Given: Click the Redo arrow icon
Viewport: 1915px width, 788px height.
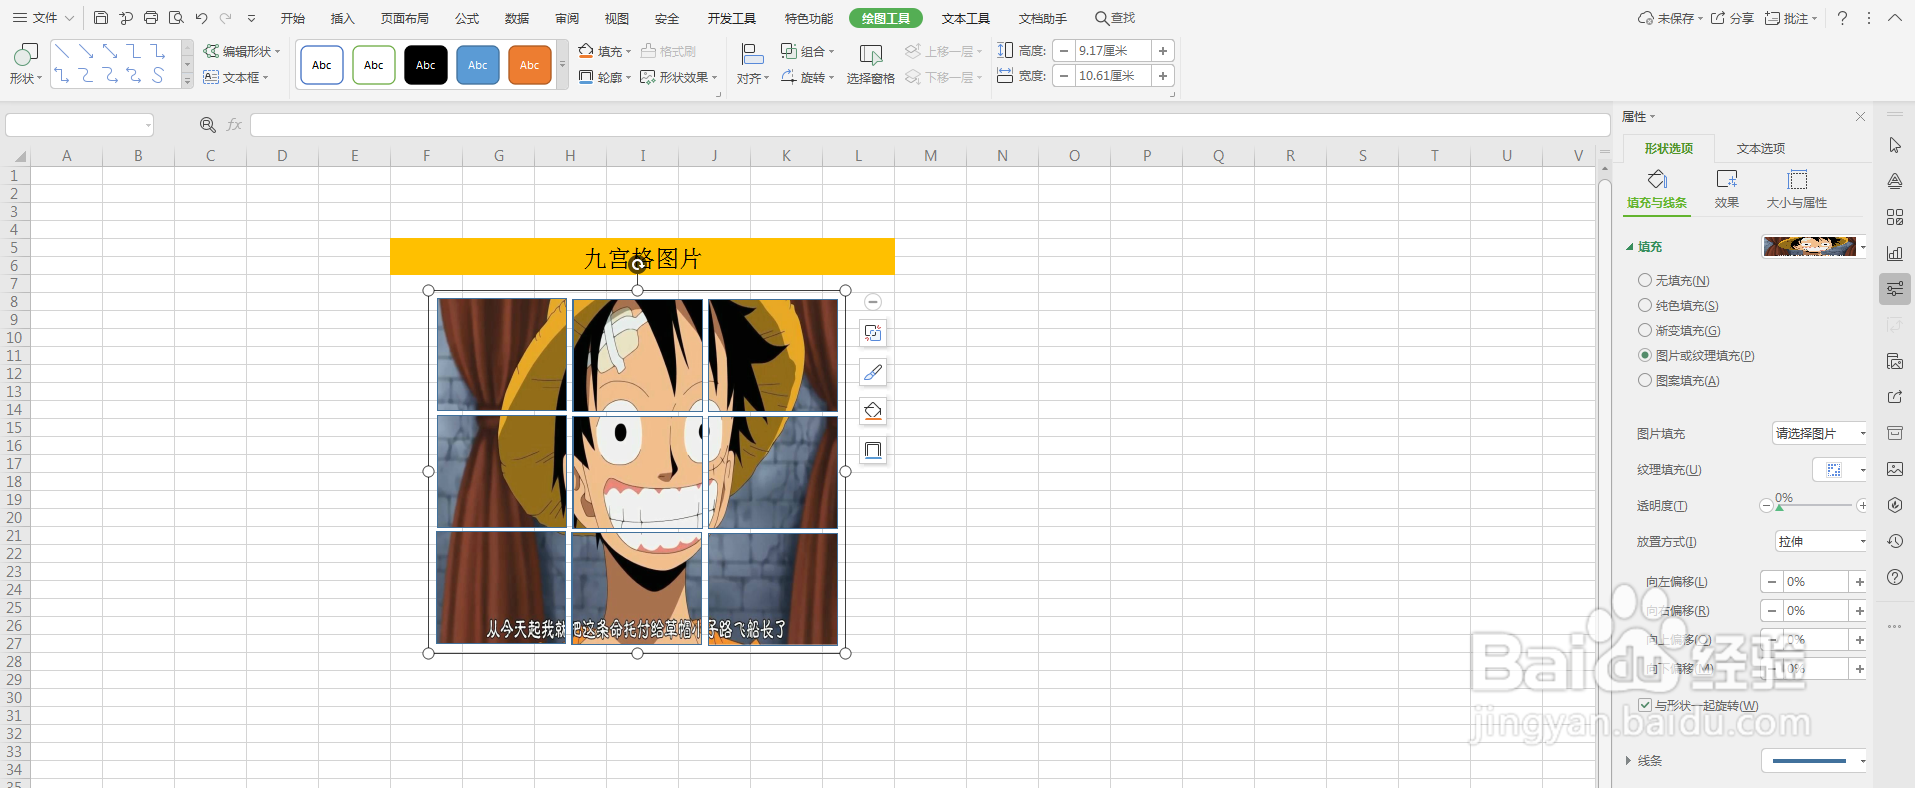Looking at the screenshot, I should 225,18.
